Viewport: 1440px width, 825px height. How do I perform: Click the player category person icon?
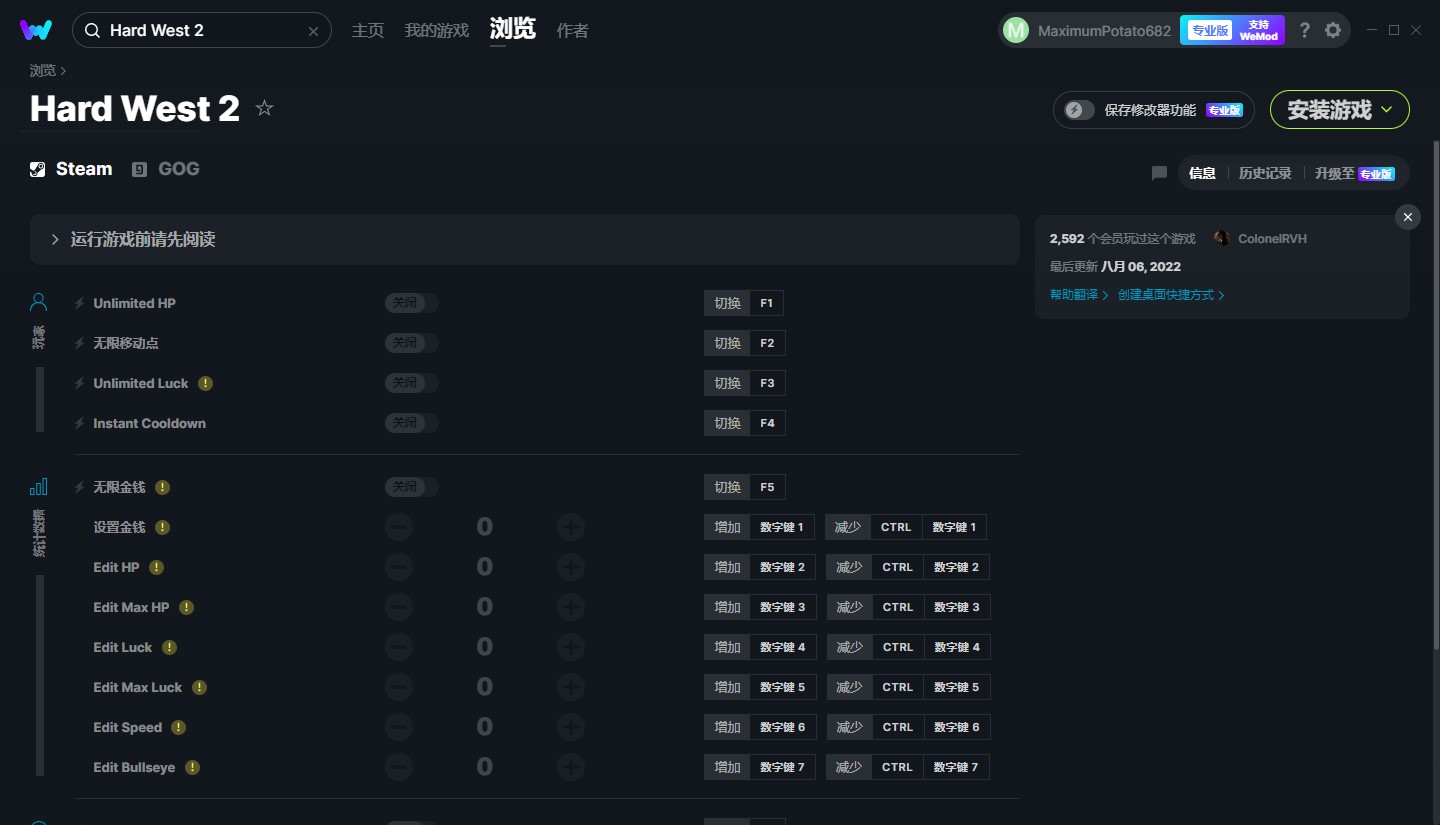[x=38, y=302]
